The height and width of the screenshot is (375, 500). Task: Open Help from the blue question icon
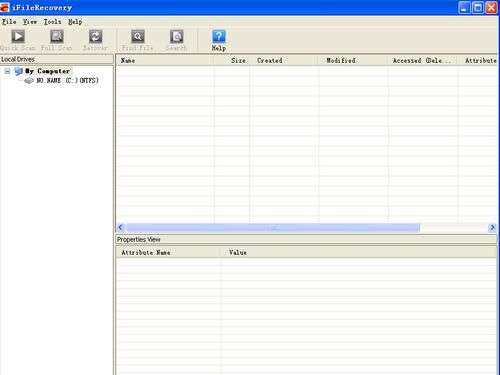[219, 36]
